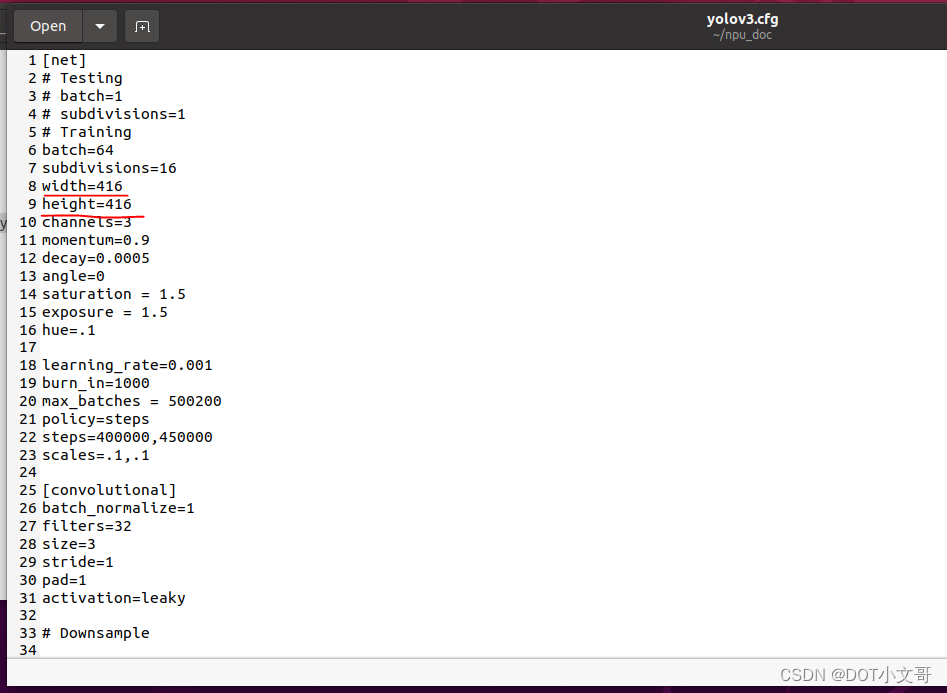Click the batch_normalize=1 line
947x693 pixels.
[118, 509]
